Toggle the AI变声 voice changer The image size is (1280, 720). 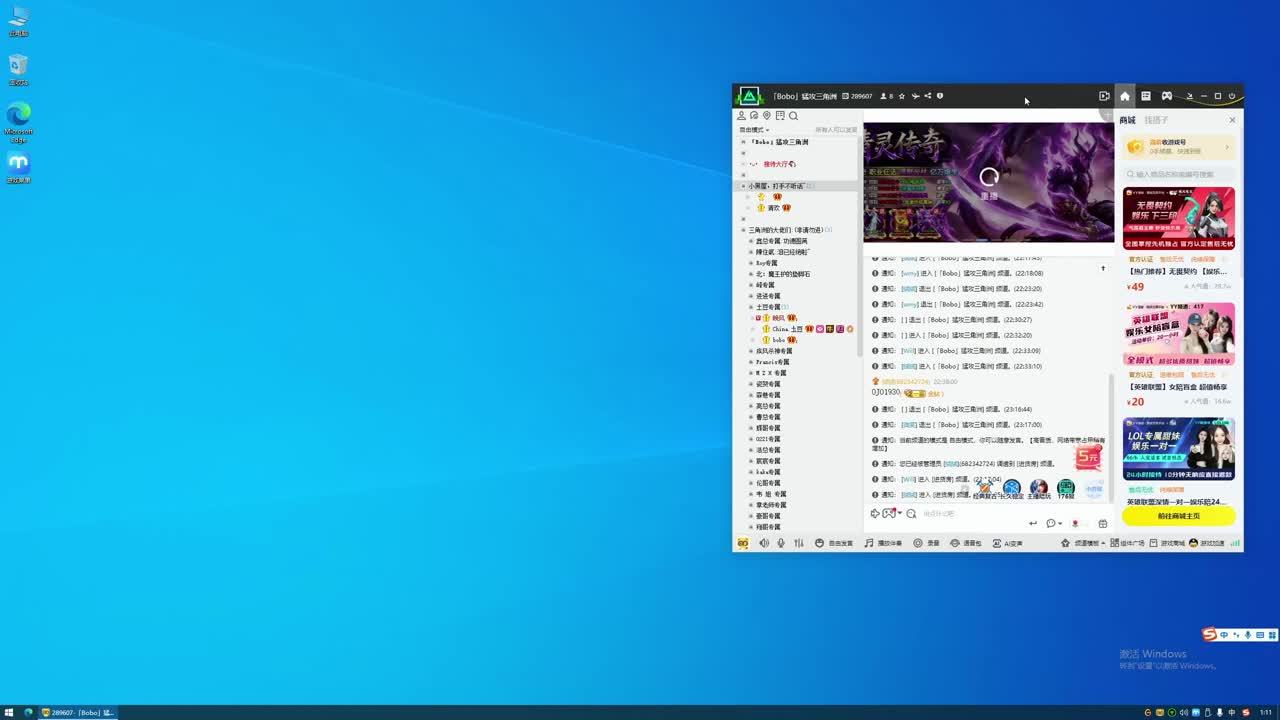pyautogui.click(x=1007, y=543)
